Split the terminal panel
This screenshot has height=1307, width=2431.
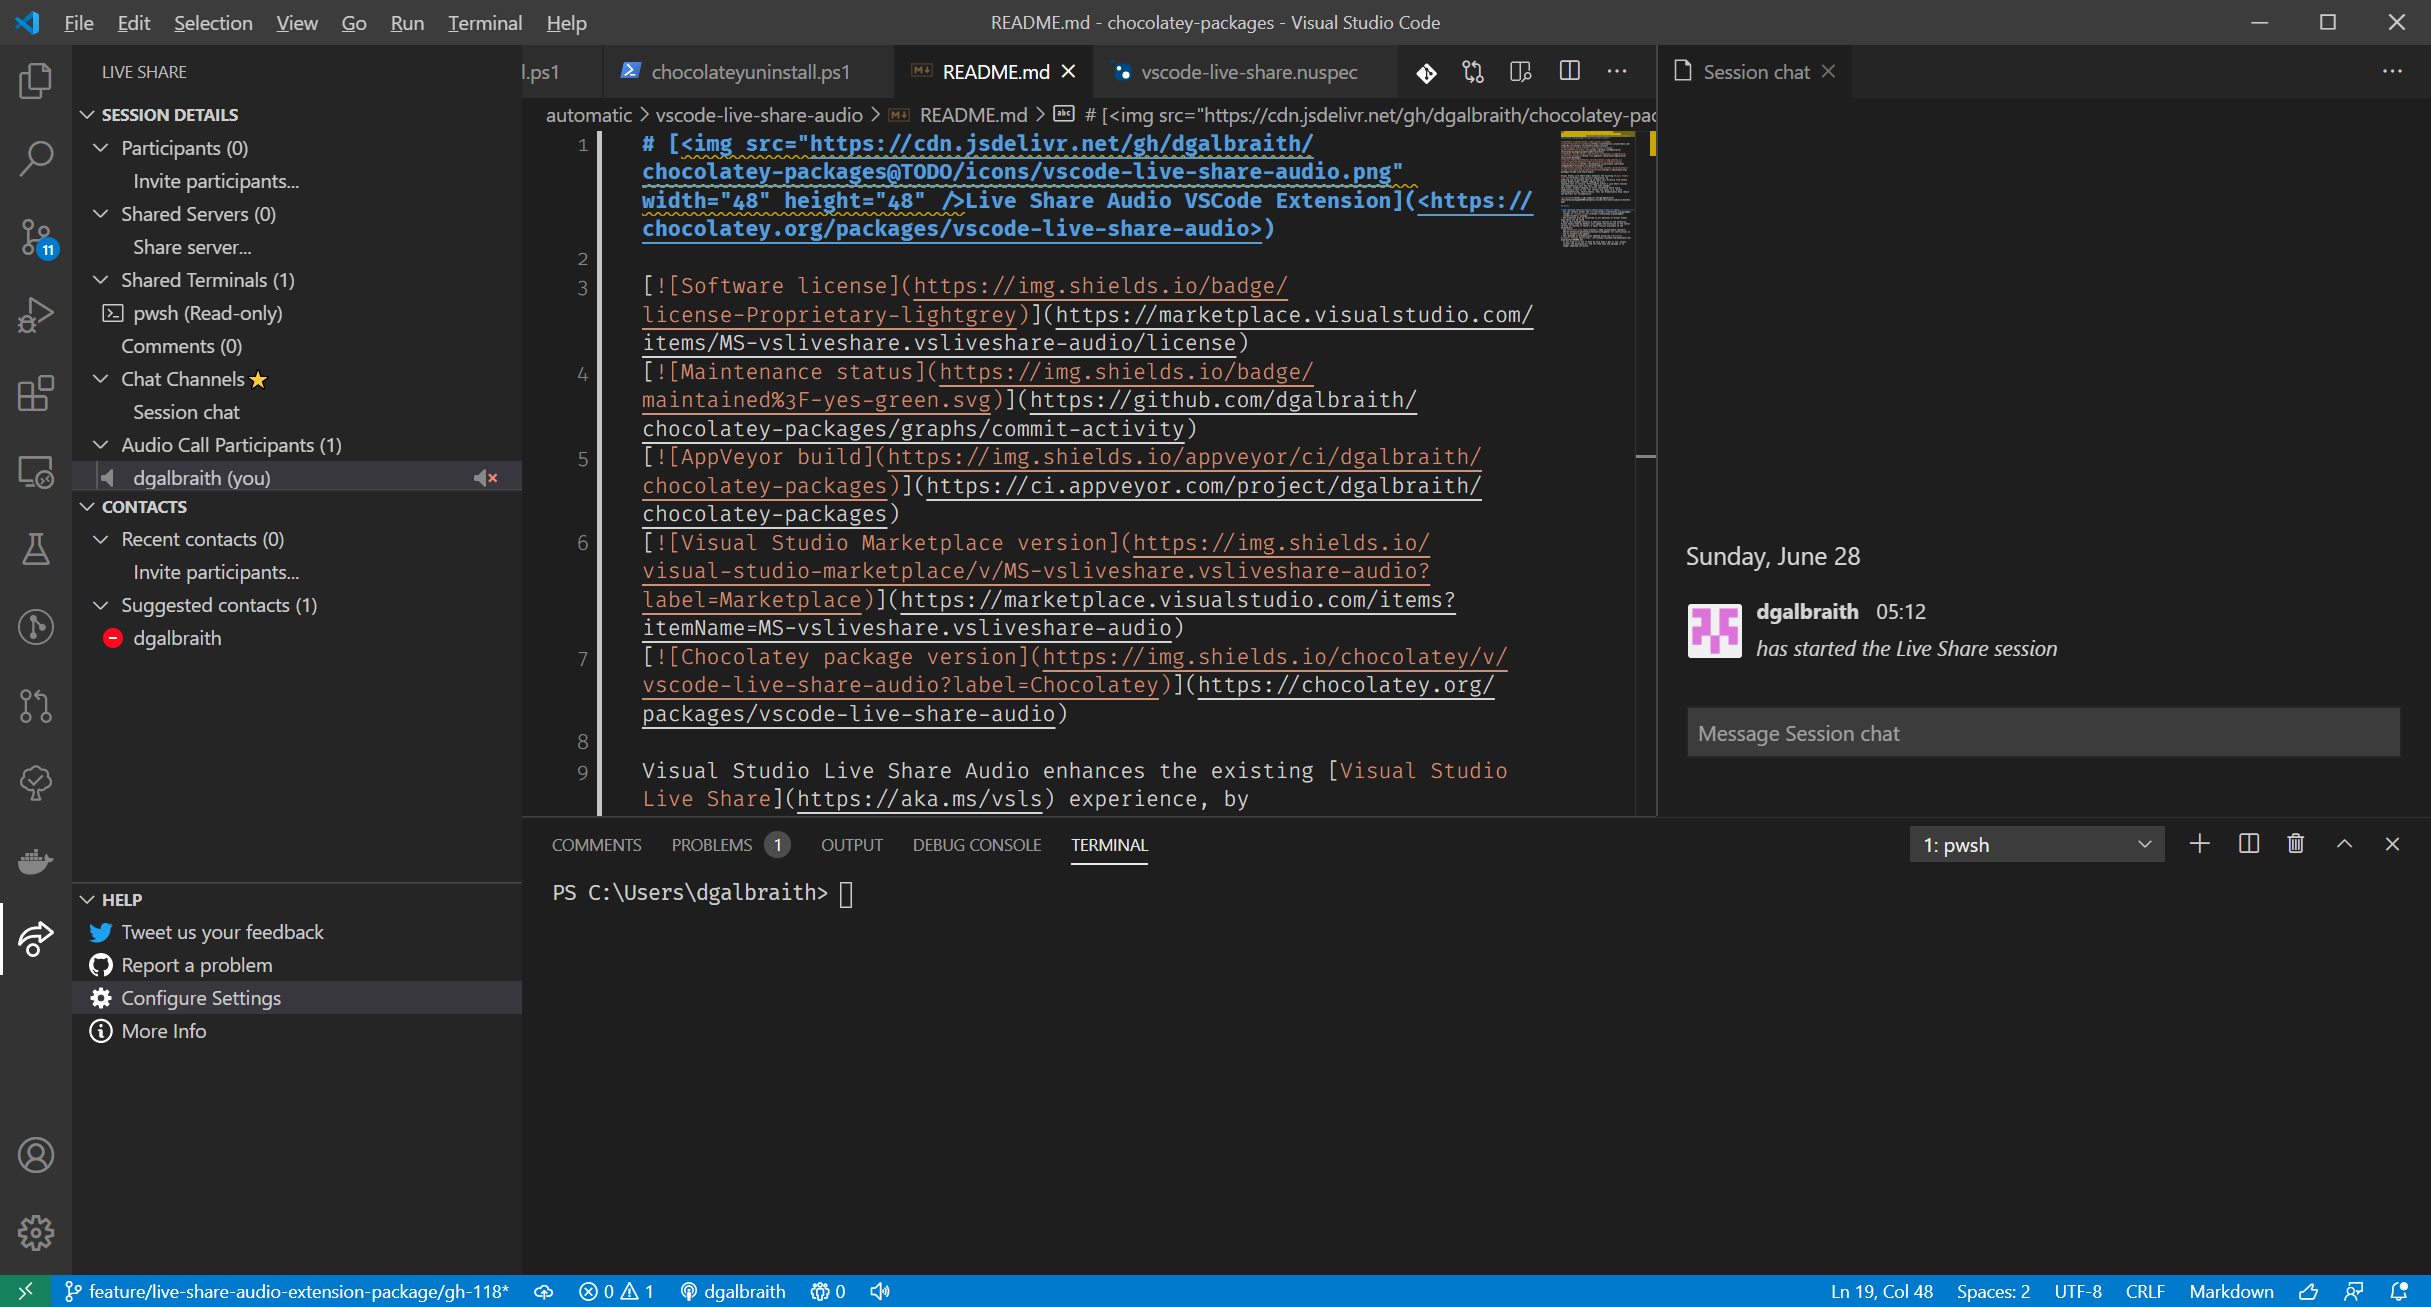coord(2248,844)
